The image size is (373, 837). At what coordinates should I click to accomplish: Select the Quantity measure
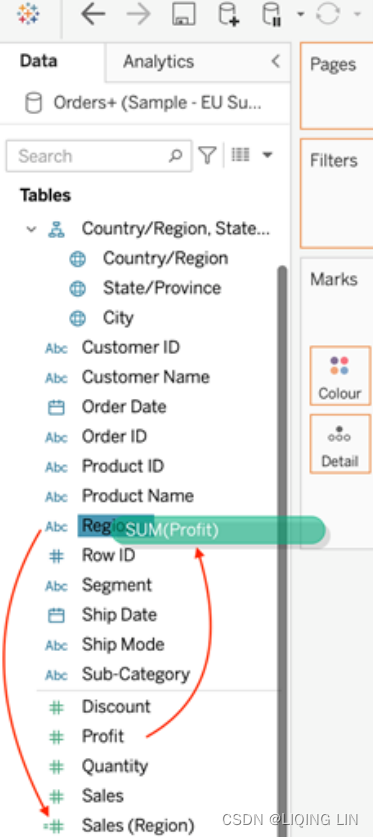click(114, 767)
